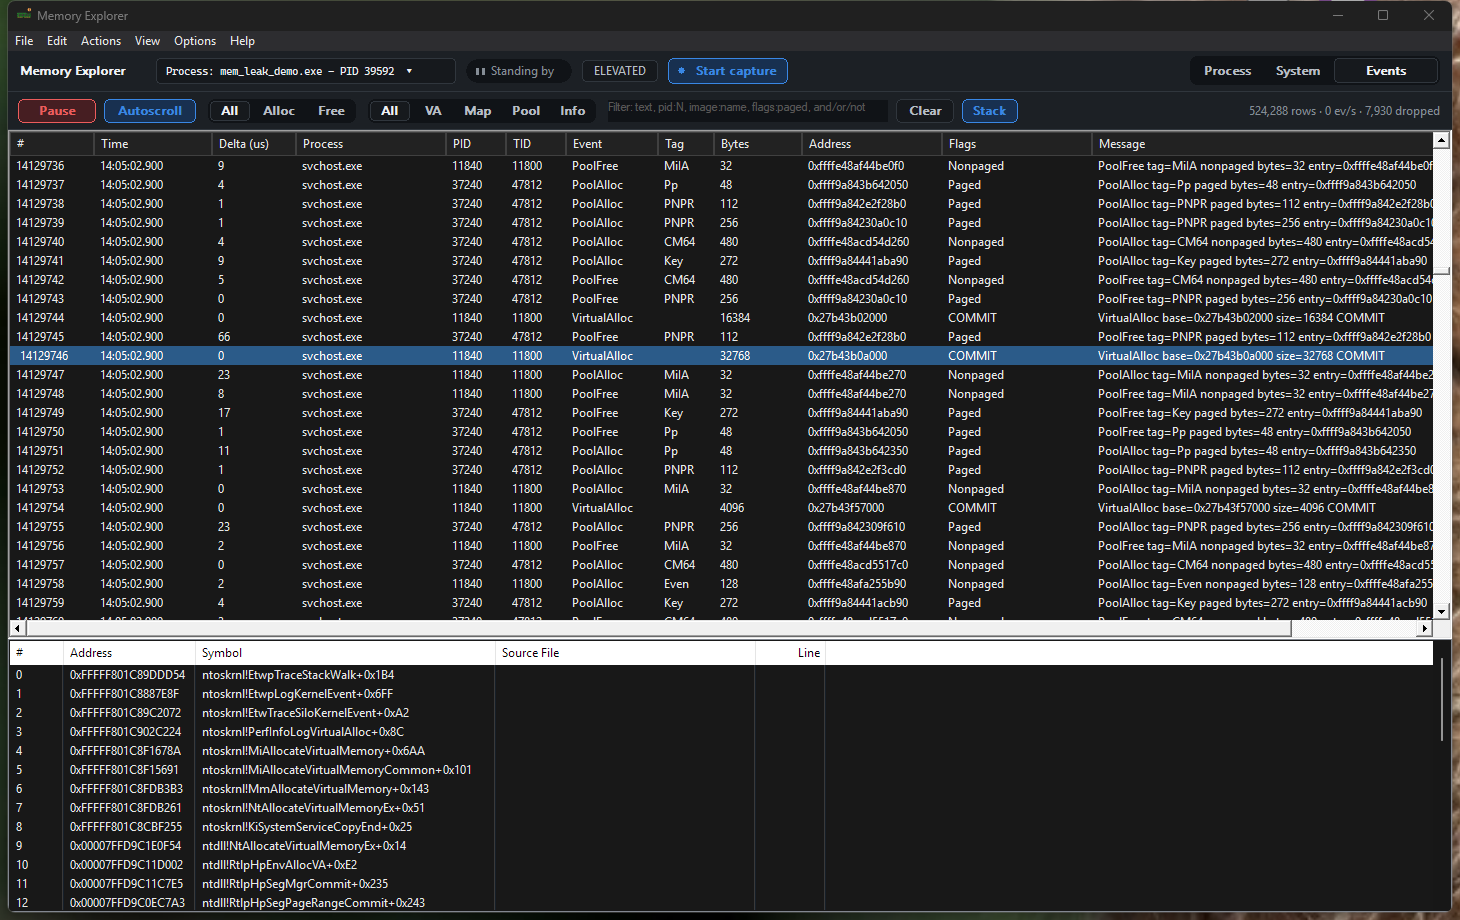This screenshot has width=1460, height=920.
Task: Expand the Process selector dropdown
Action: click(x=306, y=71)
